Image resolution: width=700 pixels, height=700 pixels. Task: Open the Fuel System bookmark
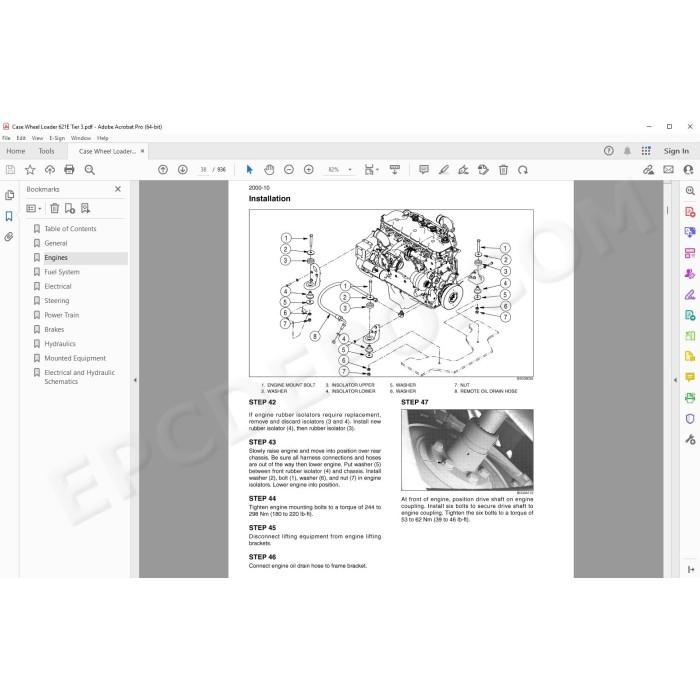[x=62, y=272]
